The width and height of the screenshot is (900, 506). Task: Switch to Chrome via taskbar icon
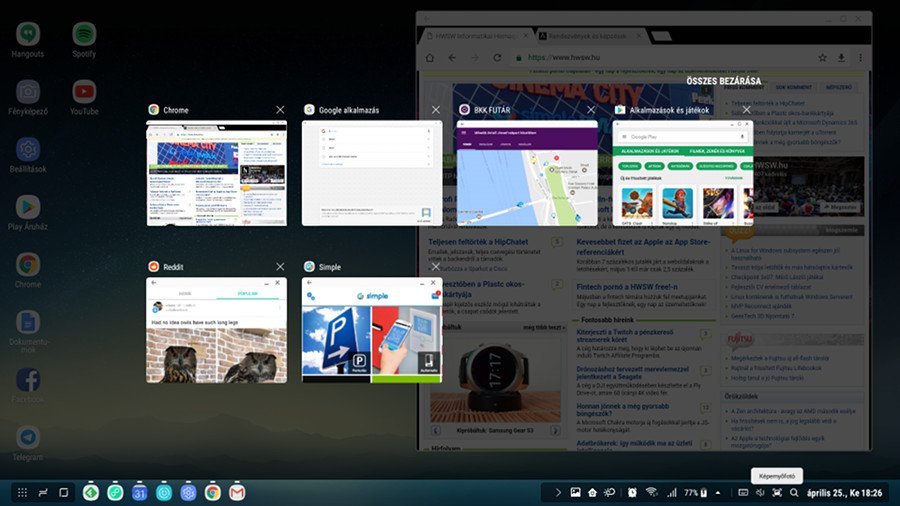pyautogui.click(x=212, y=492)
